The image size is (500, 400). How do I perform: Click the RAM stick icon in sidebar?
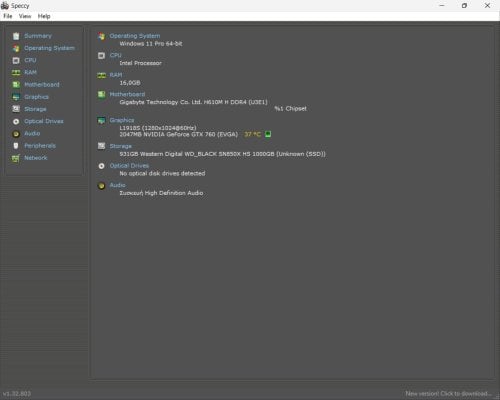pyautogui.click(x=16, y=72)
